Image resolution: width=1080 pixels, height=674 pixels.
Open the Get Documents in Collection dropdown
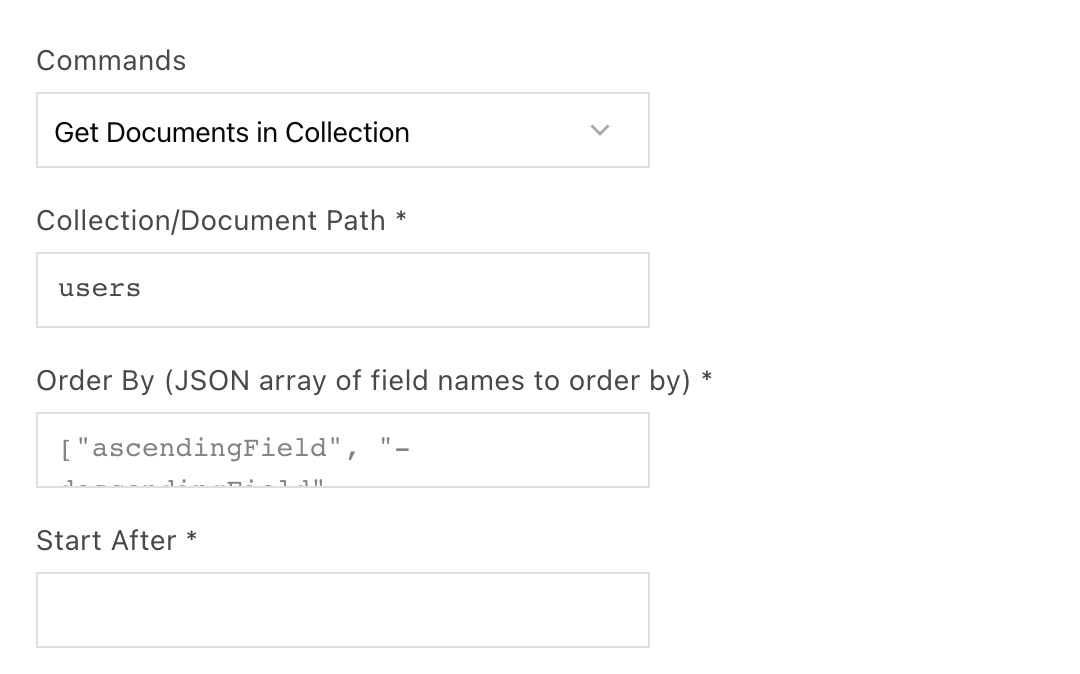point(343,130)
